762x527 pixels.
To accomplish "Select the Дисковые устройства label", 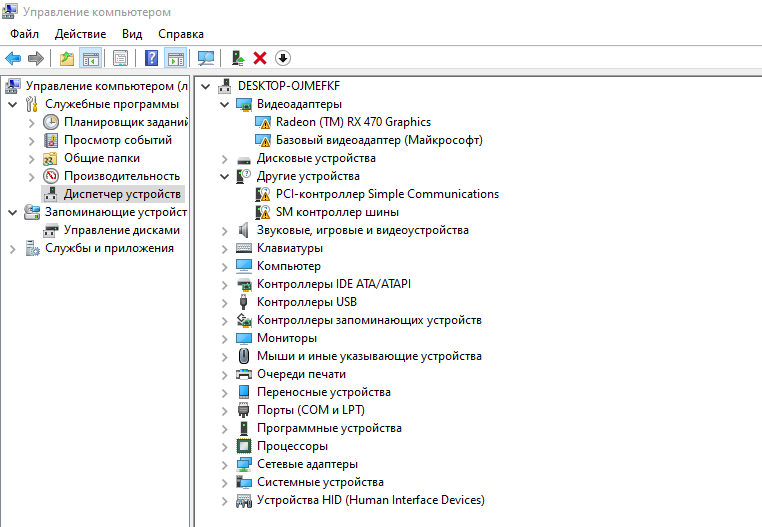I will [x=316, y=158].
